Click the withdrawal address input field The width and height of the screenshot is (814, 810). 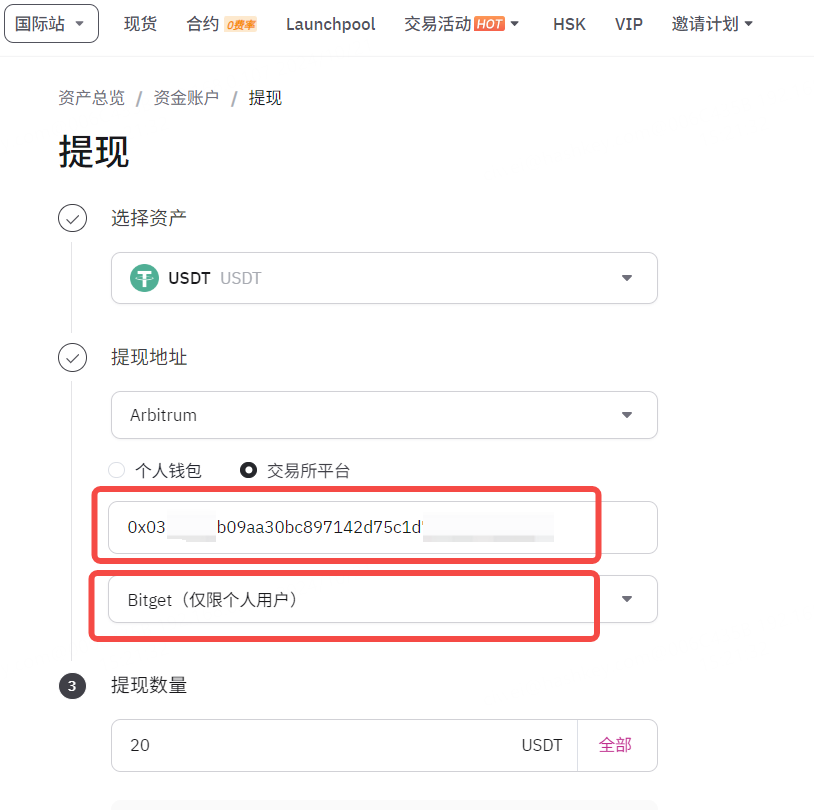(x=383, y=528)
